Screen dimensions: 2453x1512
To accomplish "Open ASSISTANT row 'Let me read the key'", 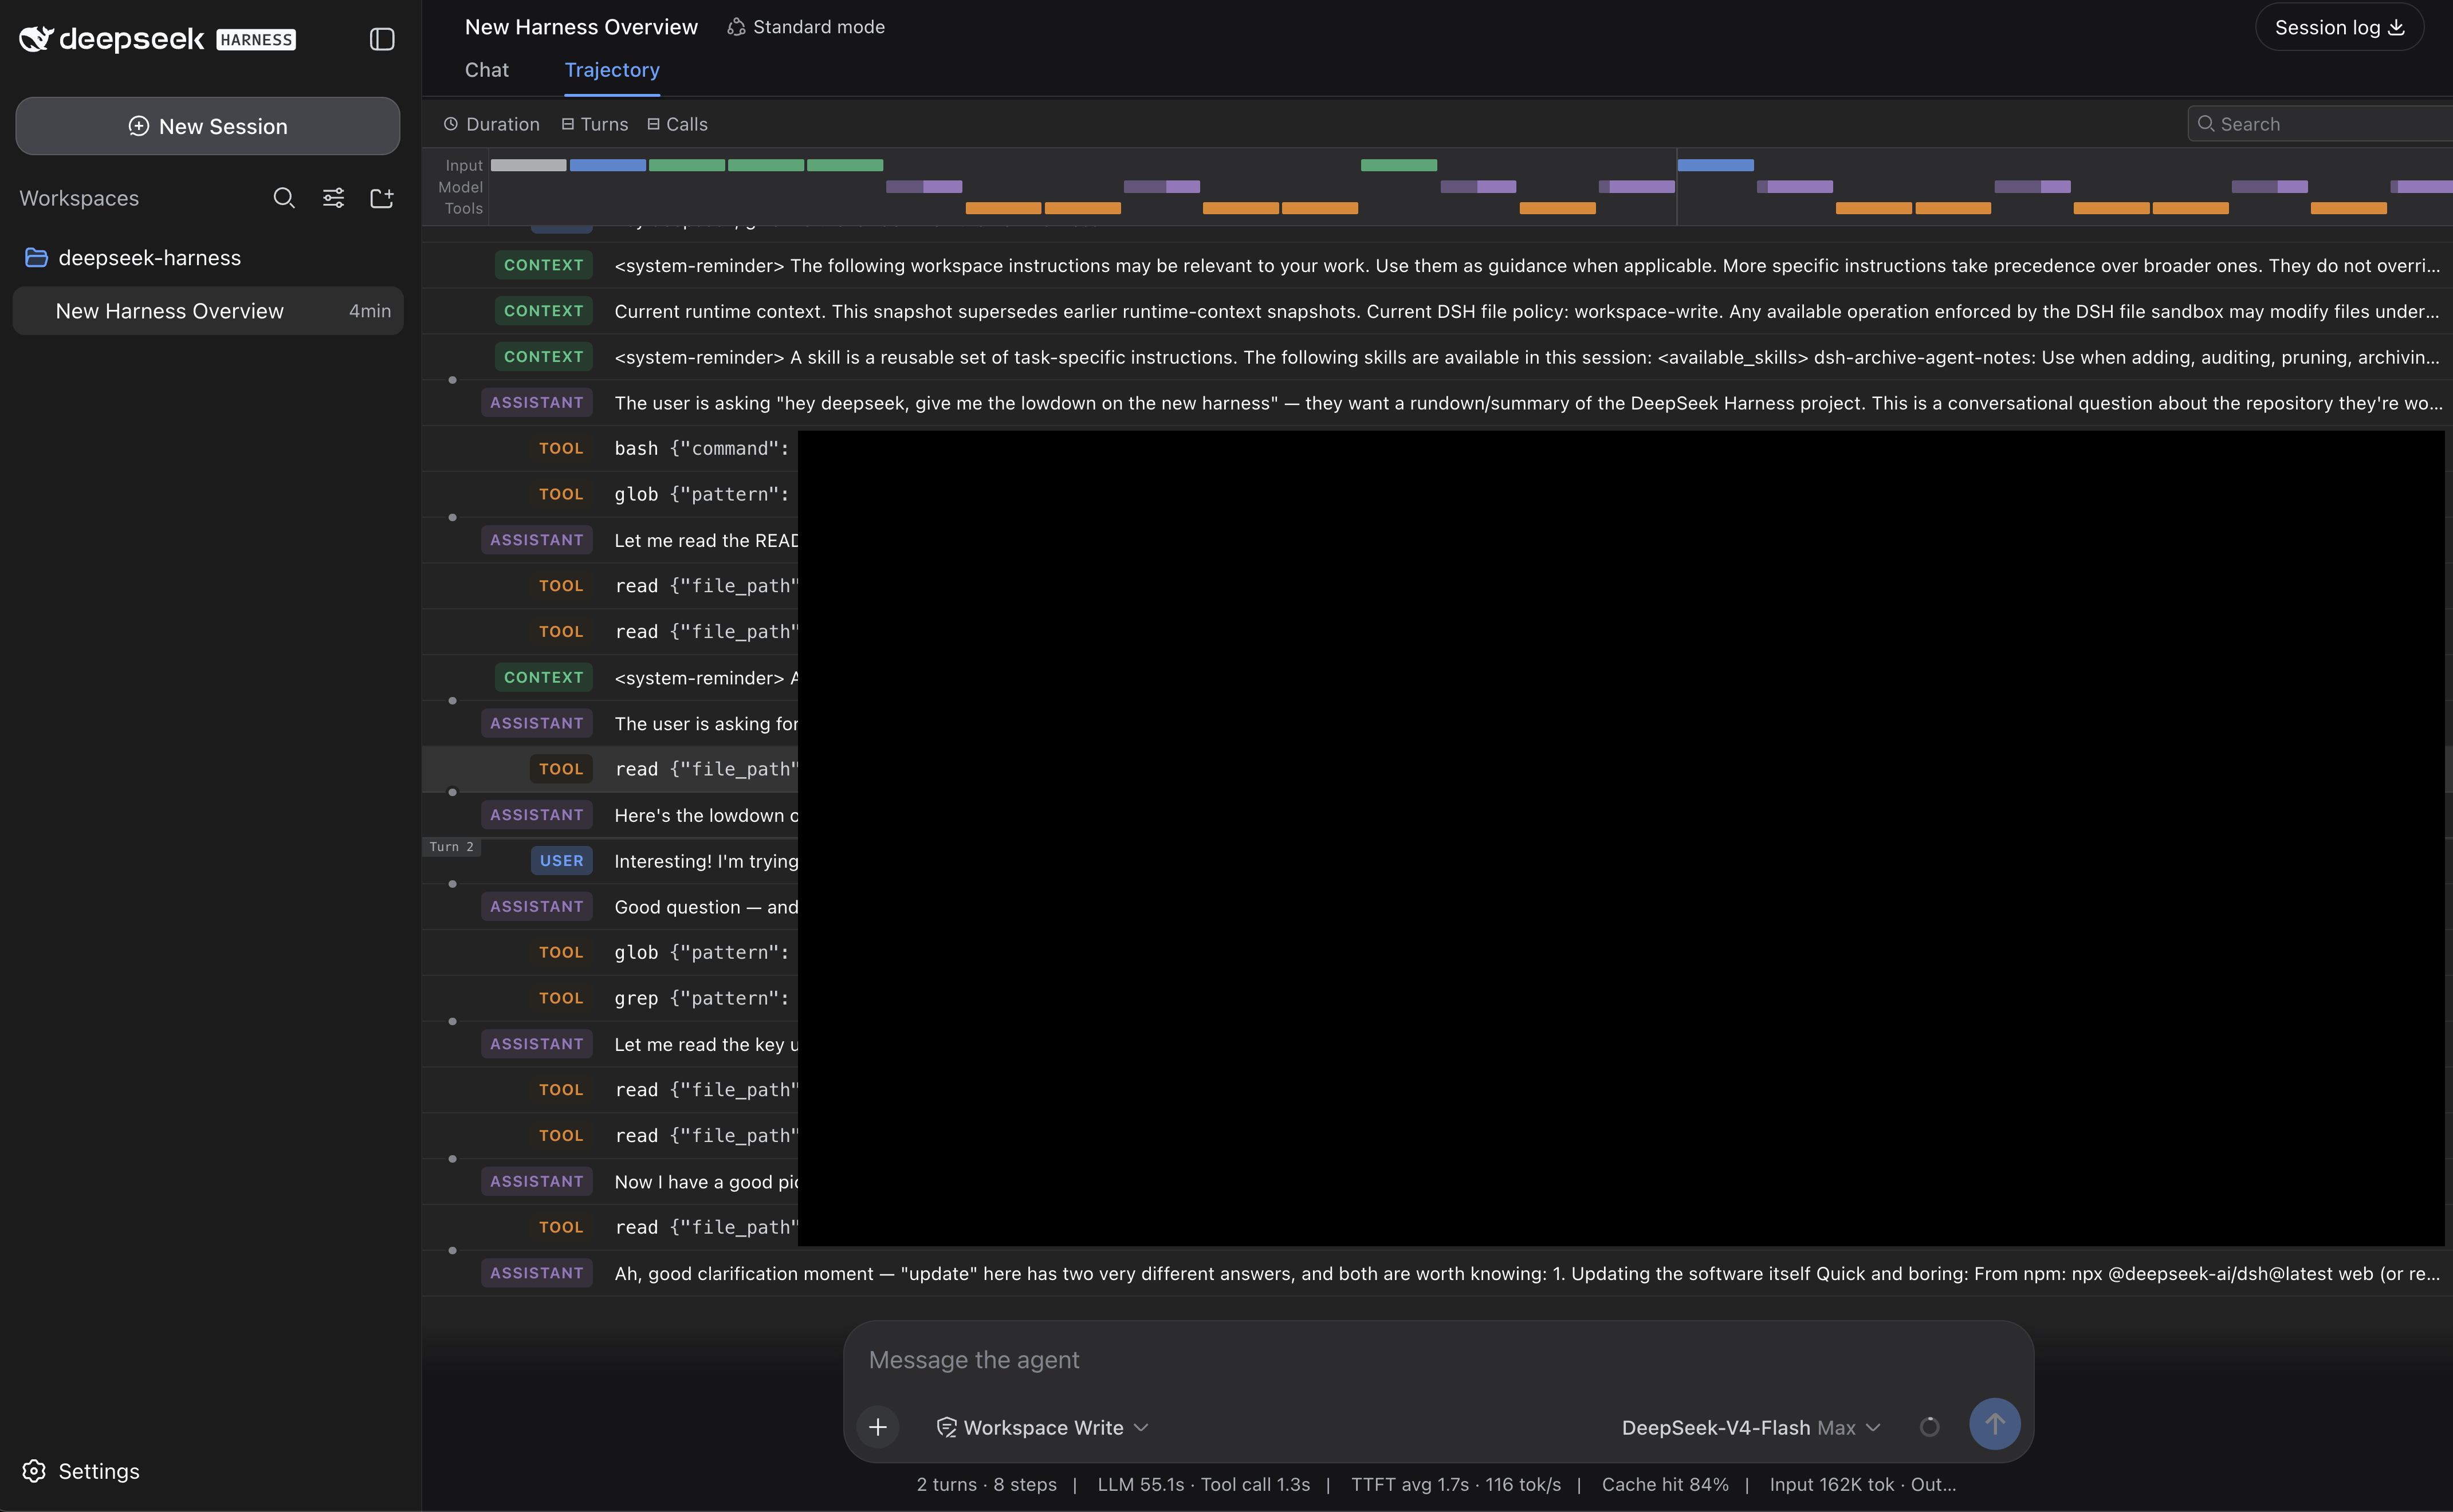I will pyautogui.click(x=1437, y=1044).
